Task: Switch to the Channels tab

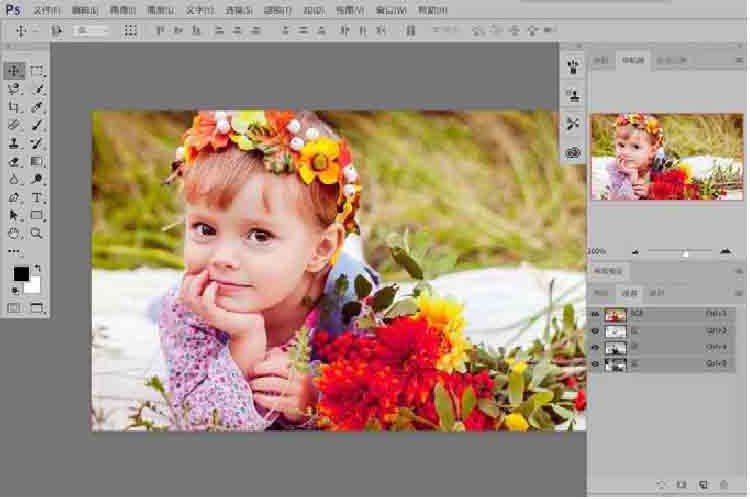Action: (x=629, y=293)
